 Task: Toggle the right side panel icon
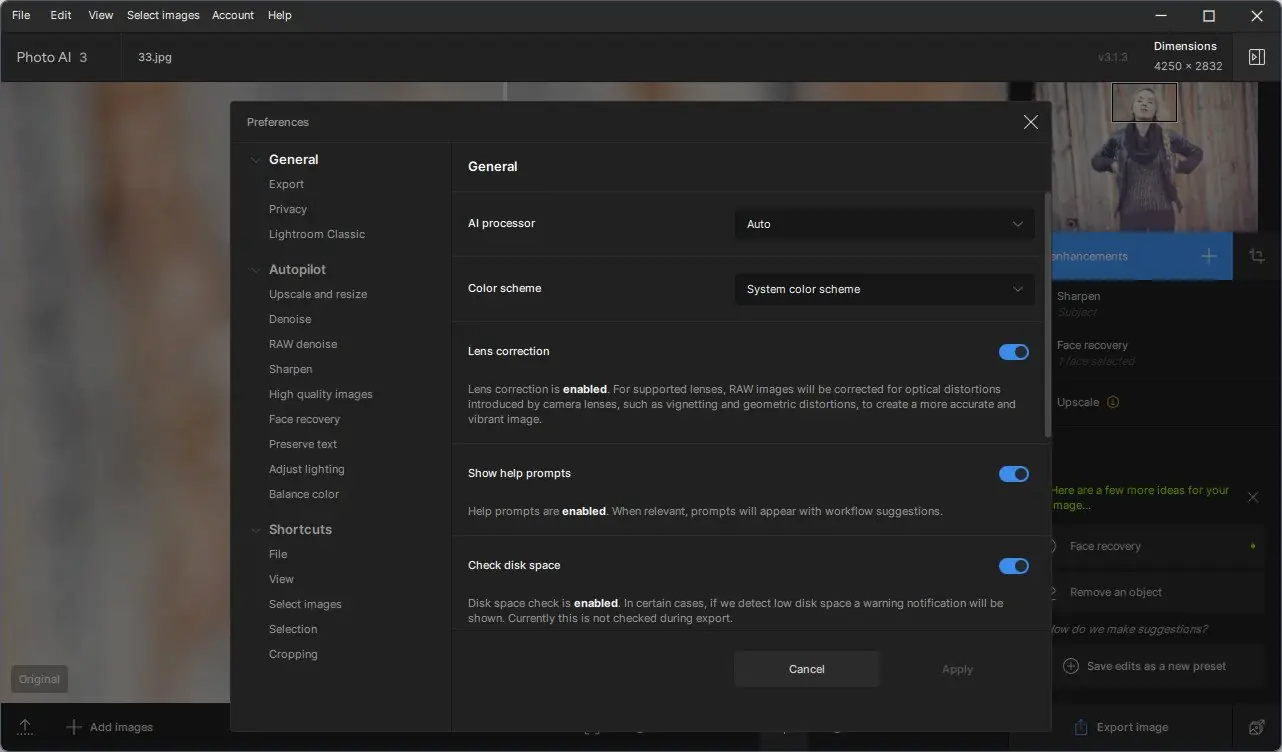pyautogui.click(x=1257, y=57)
